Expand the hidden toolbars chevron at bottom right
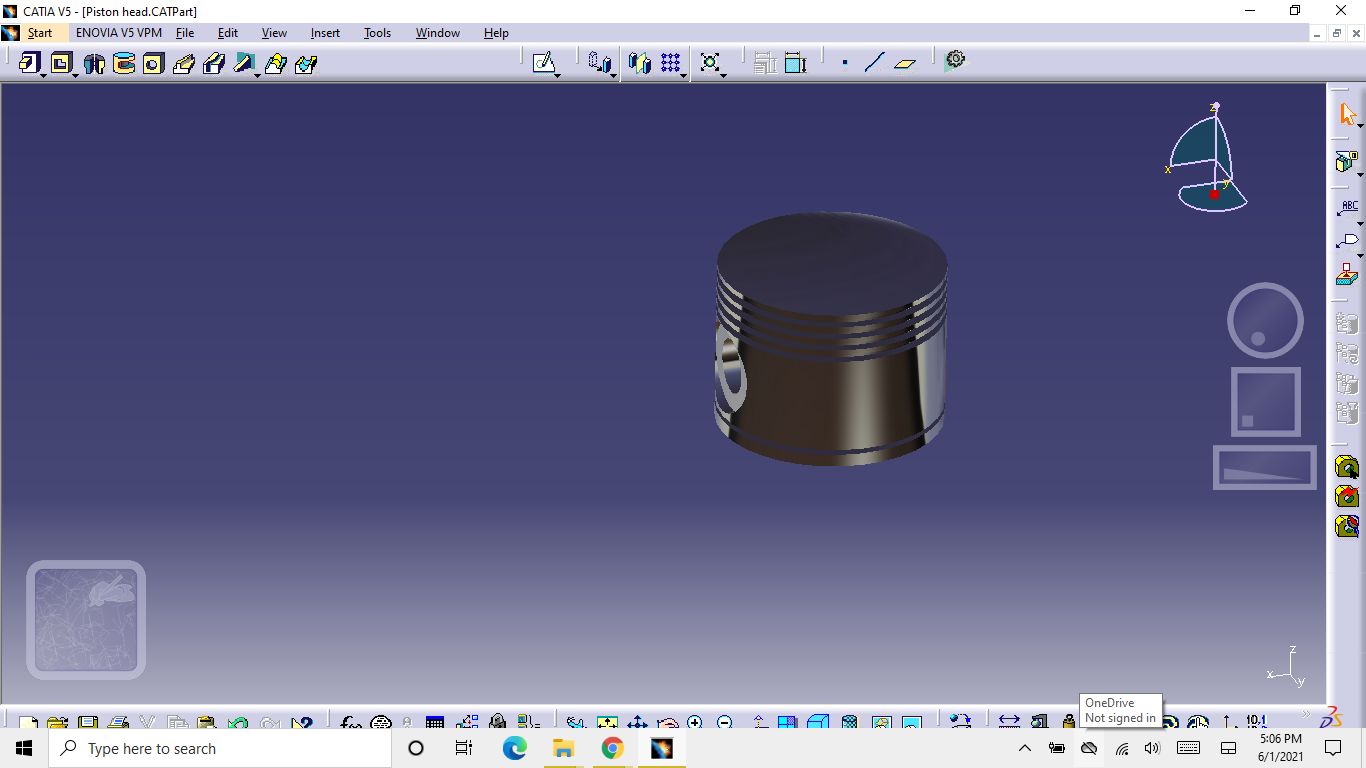 pyautogui.click(x=1307, y=714)
